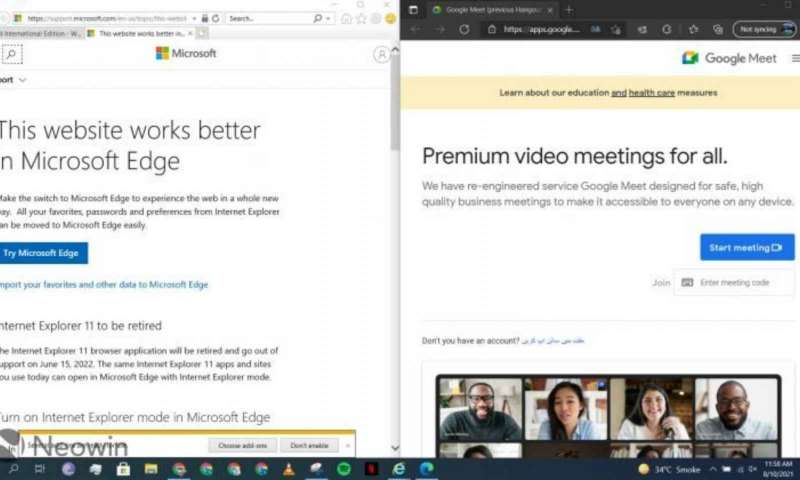
Task: Expand the Internet Explorer search provider dropdown
Action: pos(328,18)
